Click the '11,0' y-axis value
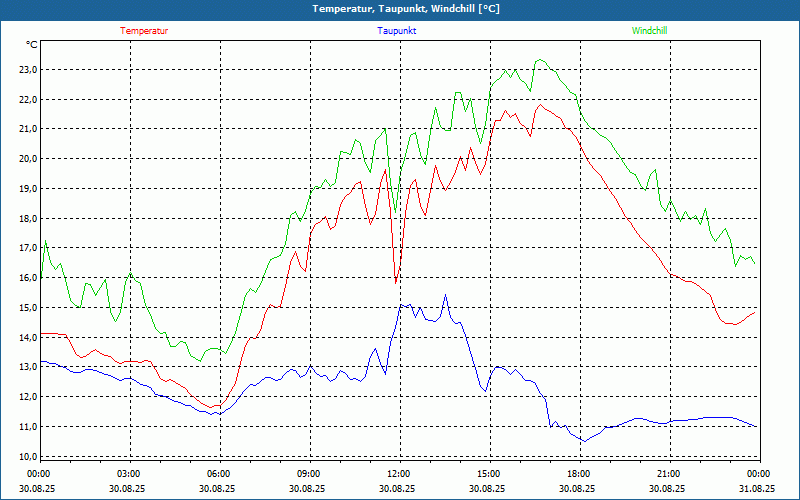 [28, 427]
